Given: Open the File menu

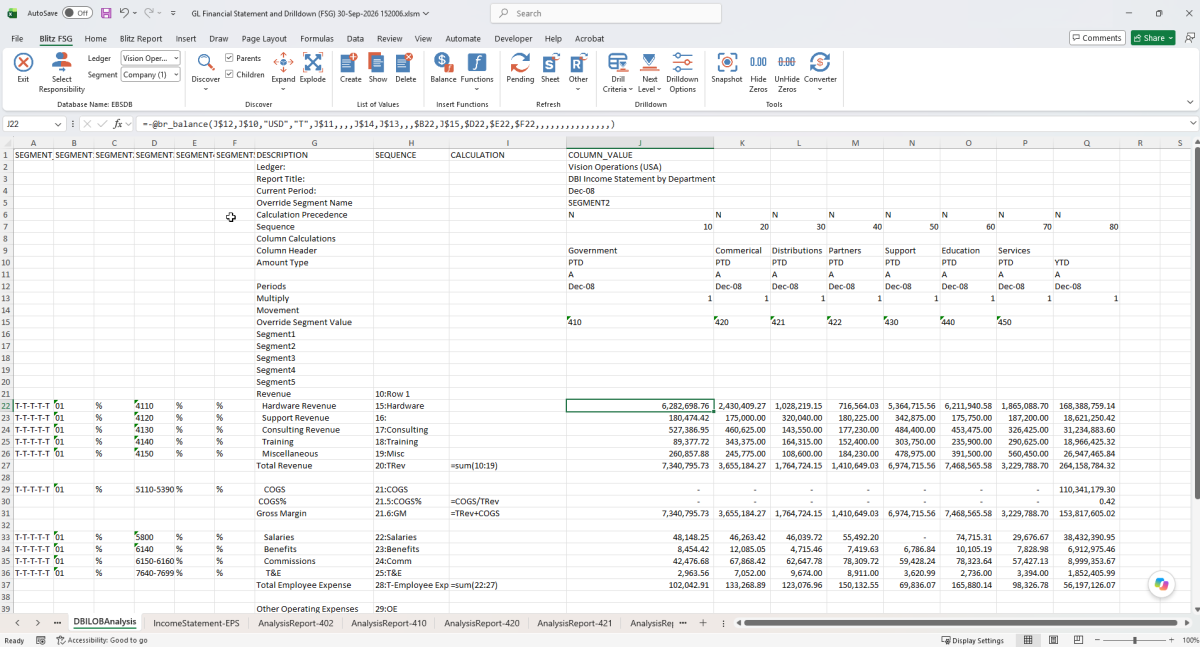Looking at the screenshot, I should (18, 38).
